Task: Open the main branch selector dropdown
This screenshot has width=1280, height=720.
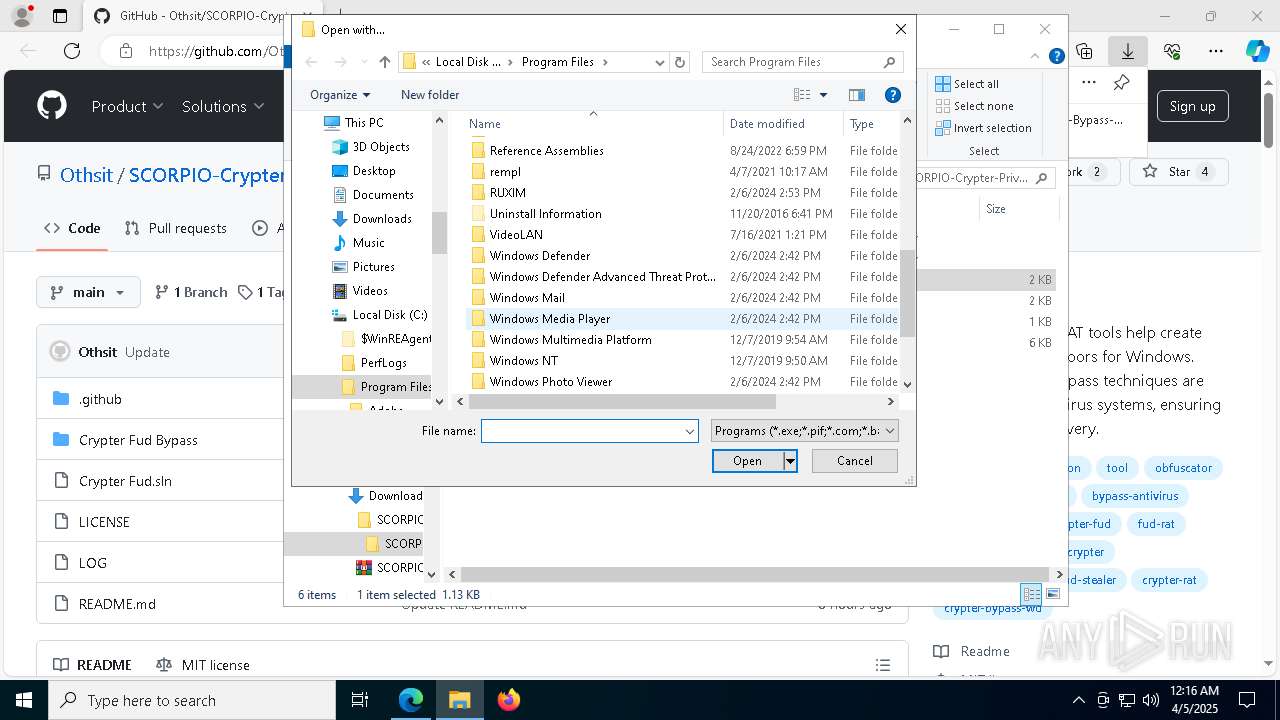Action: click(x=88, y=292)
